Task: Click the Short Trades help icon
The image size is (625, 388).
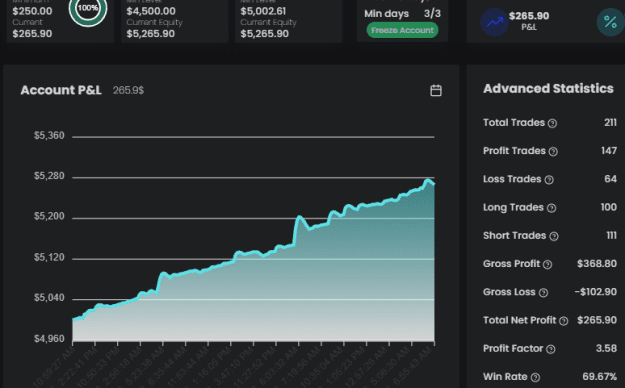Action: (554, 236)
